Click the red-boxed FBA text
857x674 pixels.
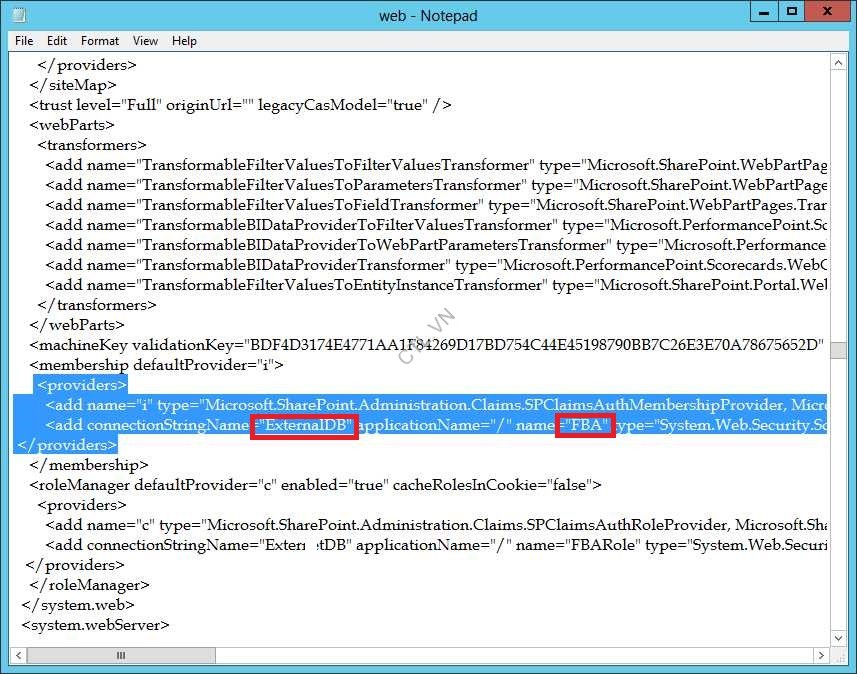pyautogui.click(x=585, y=425)
